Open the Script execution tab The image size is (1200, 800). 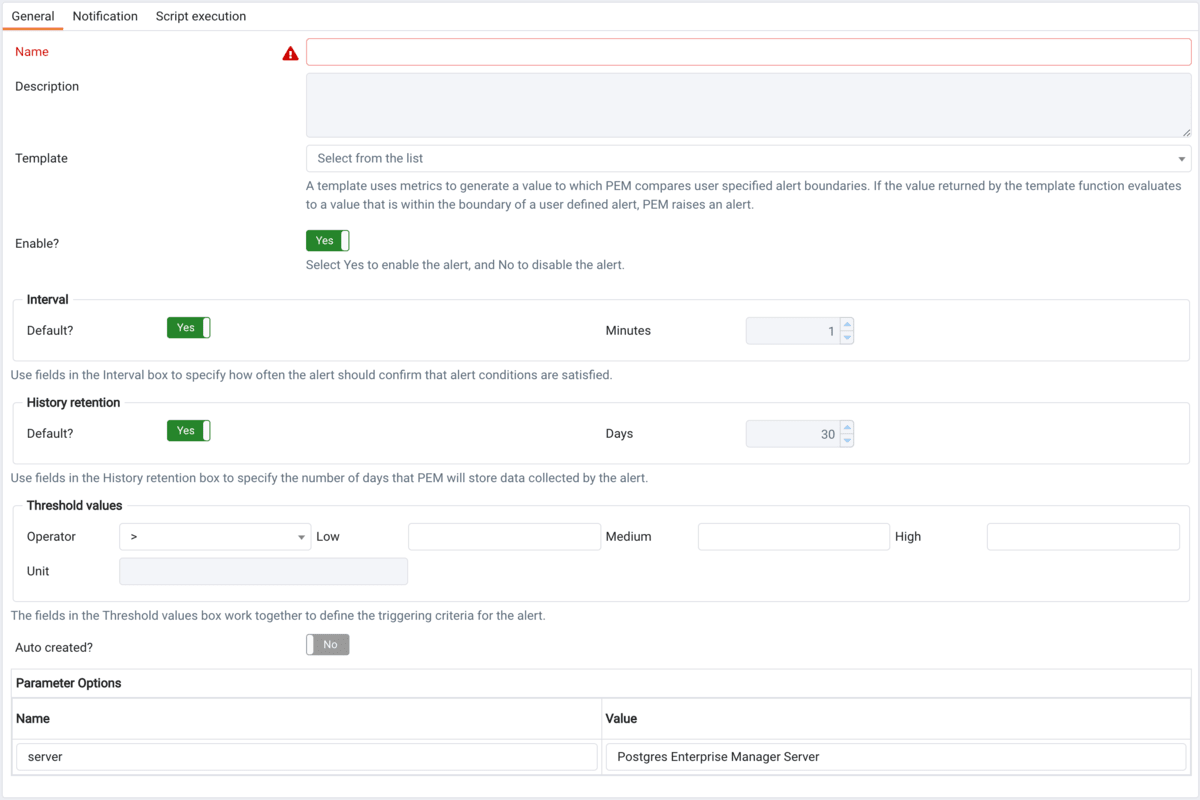pyautogui.click(x=201, y=16)
